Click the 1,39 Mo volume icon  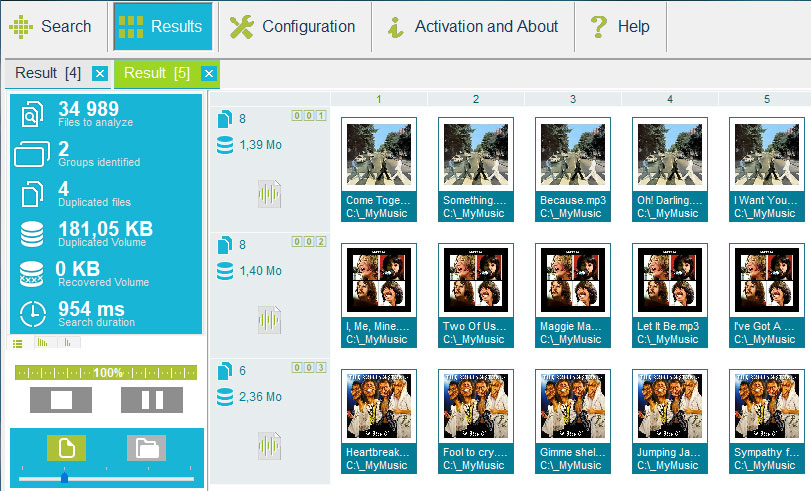coord(225,145)
